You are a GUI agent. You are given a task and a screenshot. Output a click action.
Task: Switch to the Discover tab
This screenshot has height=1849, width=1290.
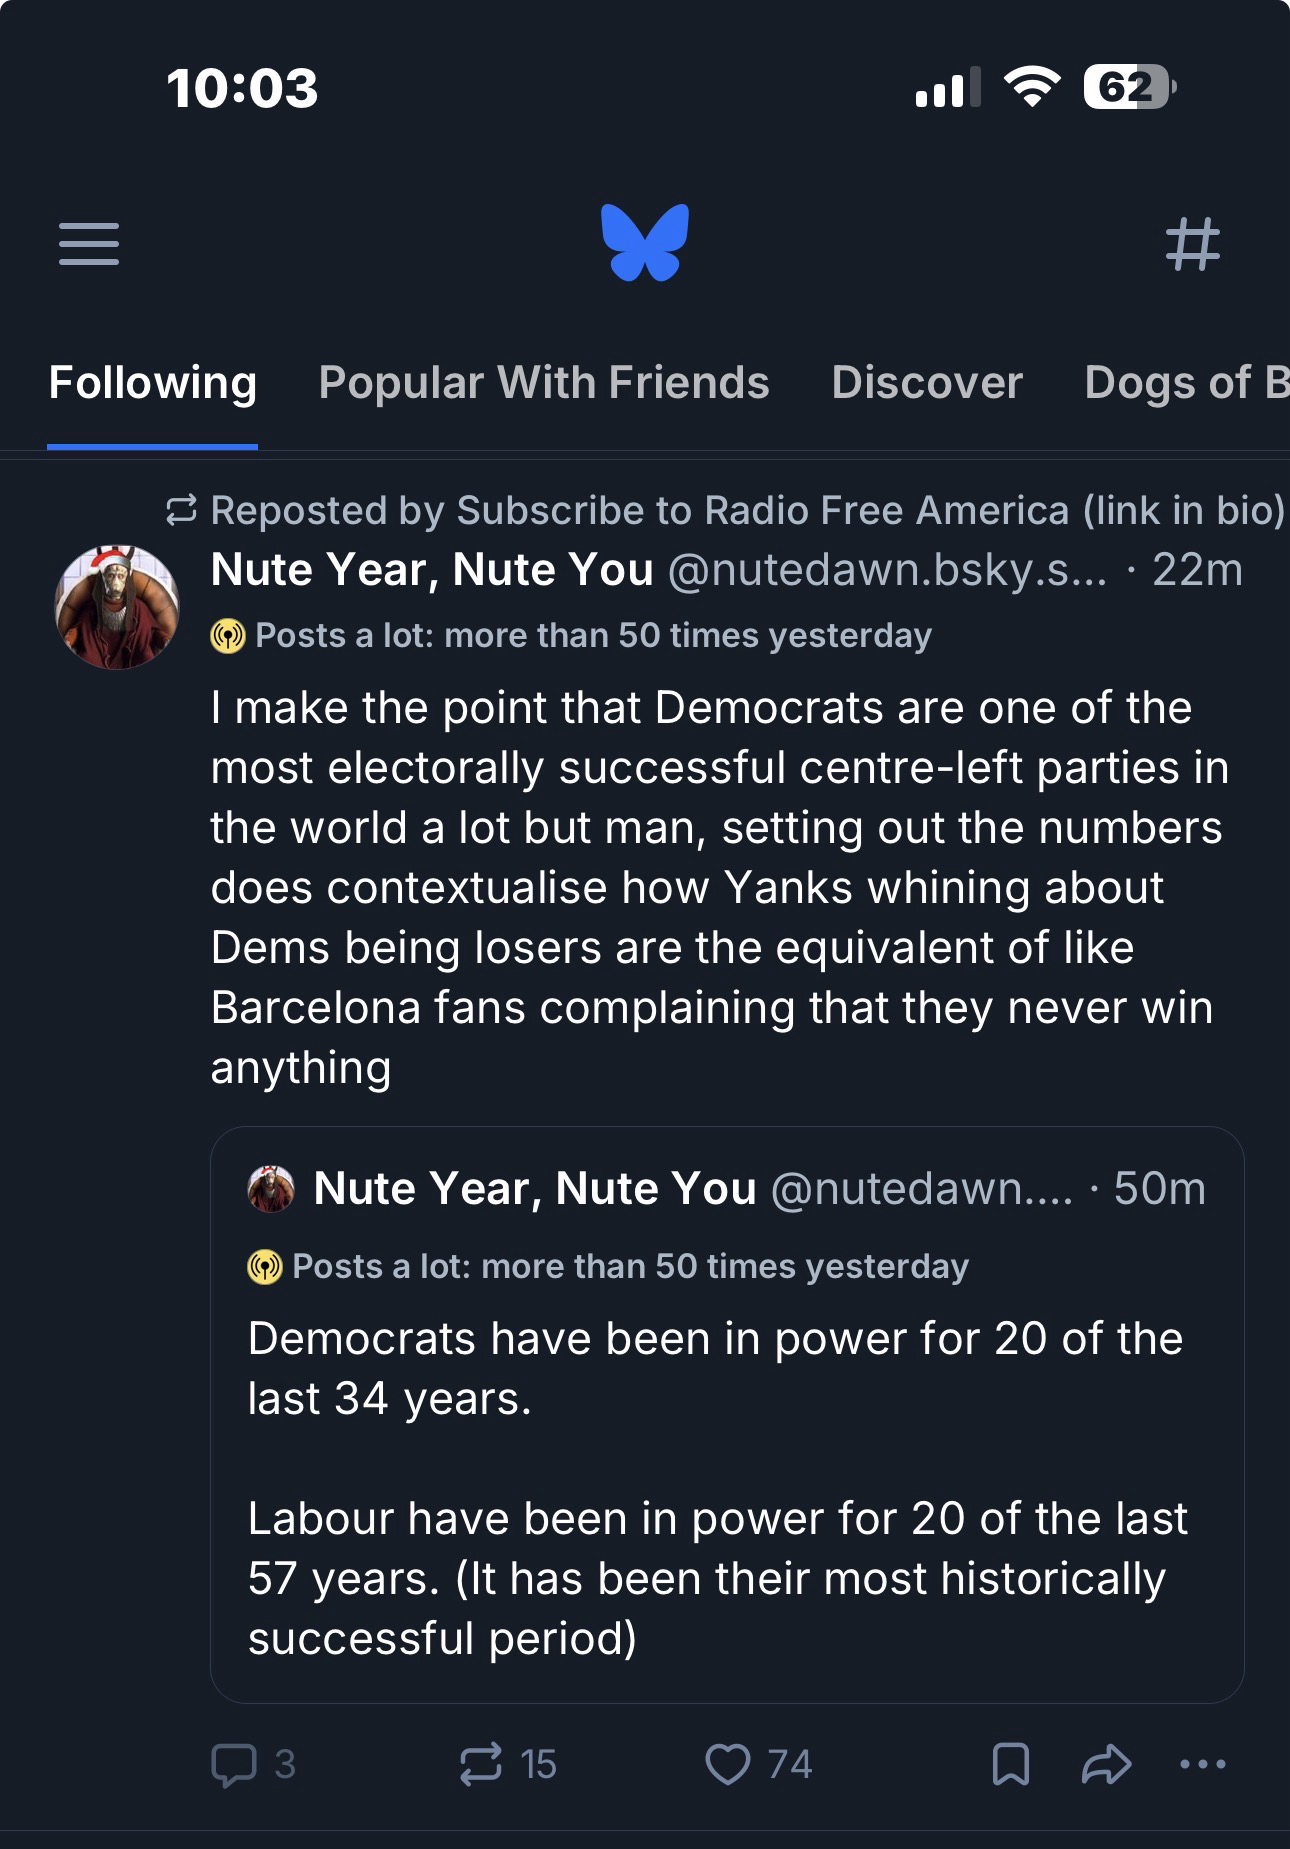tap(927, 383)
